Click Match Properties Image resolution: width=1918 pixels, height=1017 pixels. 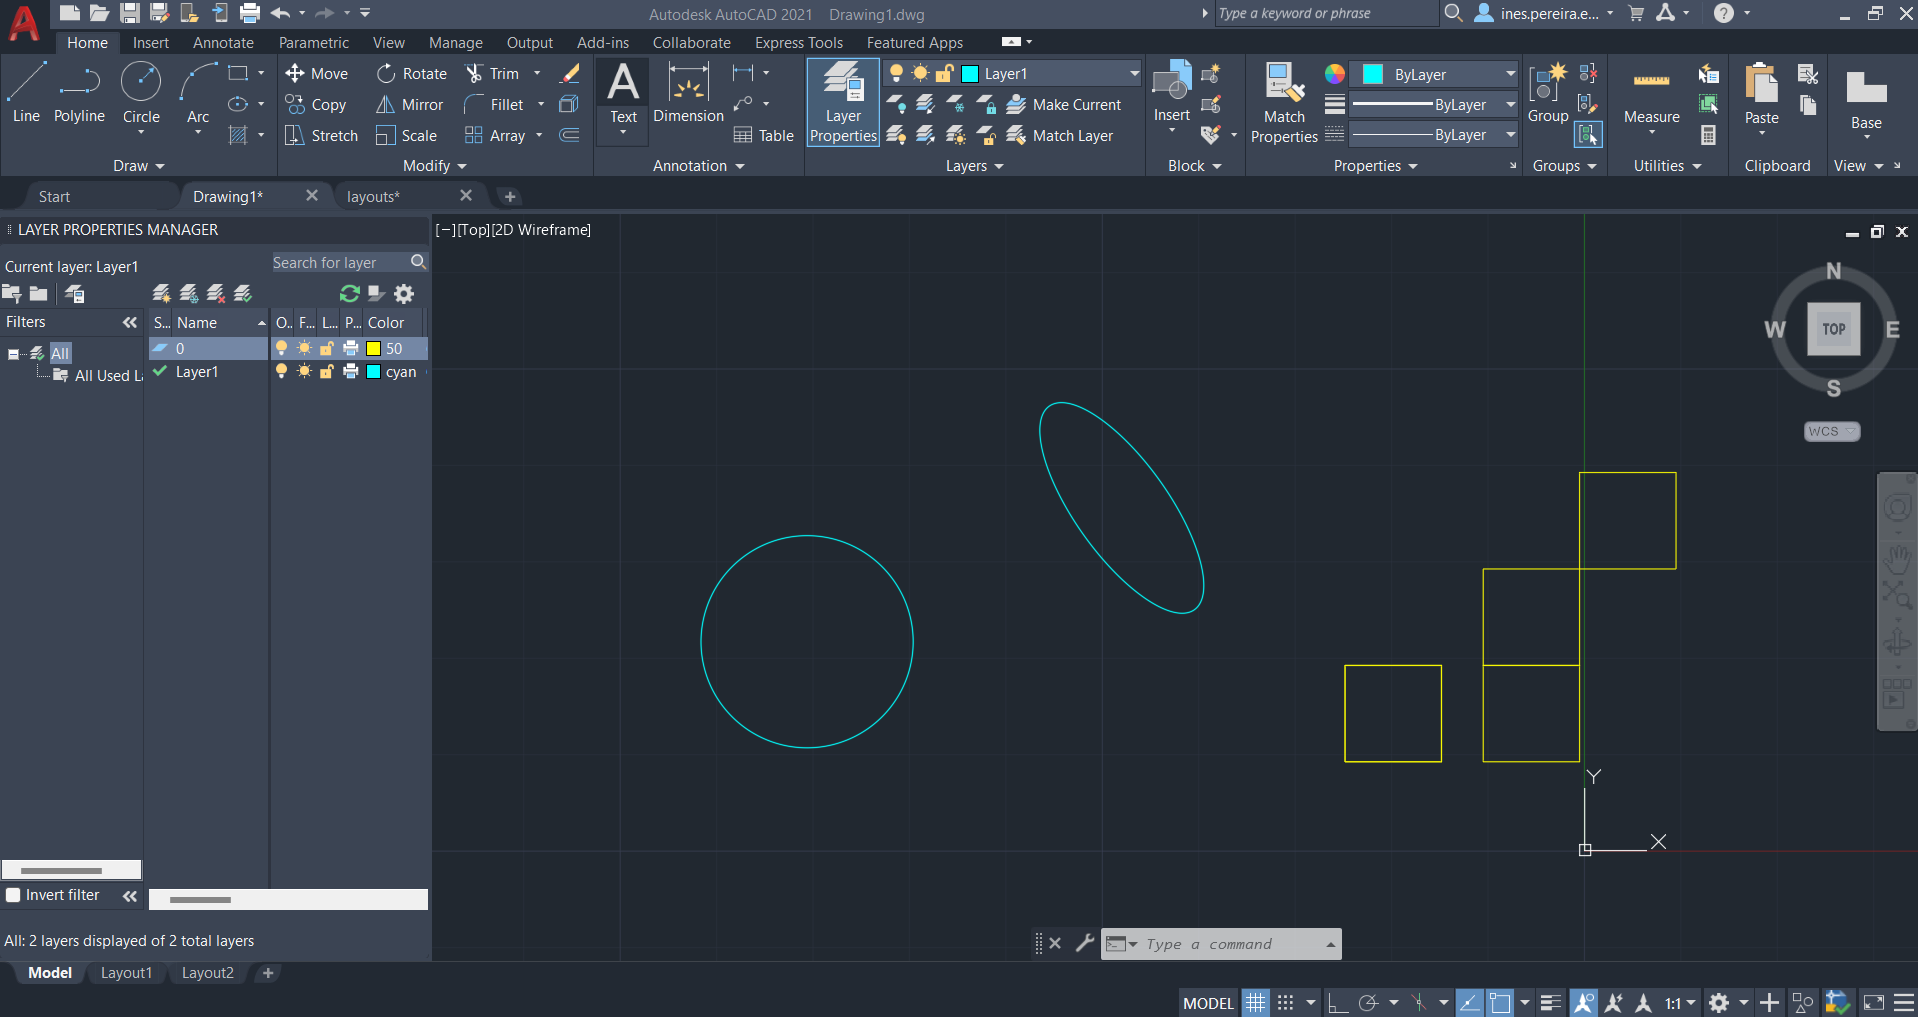coord(1284,102)
